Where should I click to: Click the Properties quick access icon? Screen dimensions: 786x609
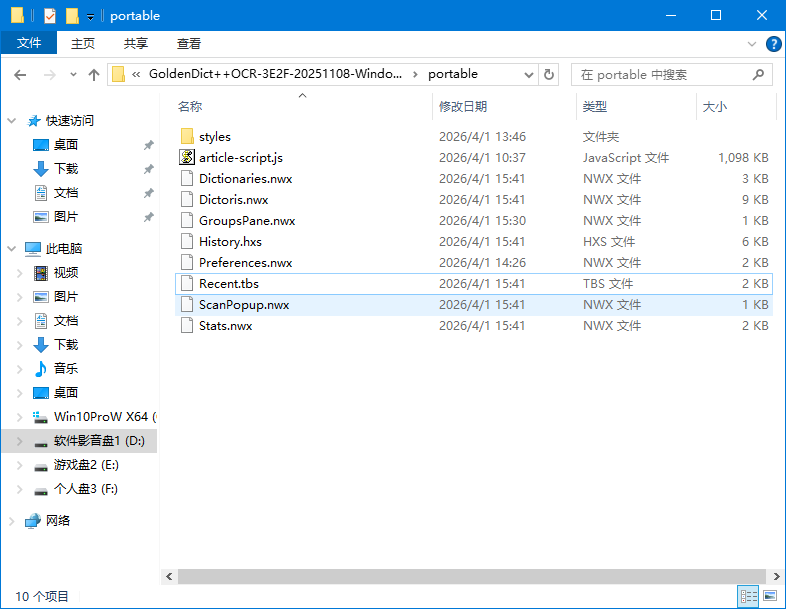point(50,16)
